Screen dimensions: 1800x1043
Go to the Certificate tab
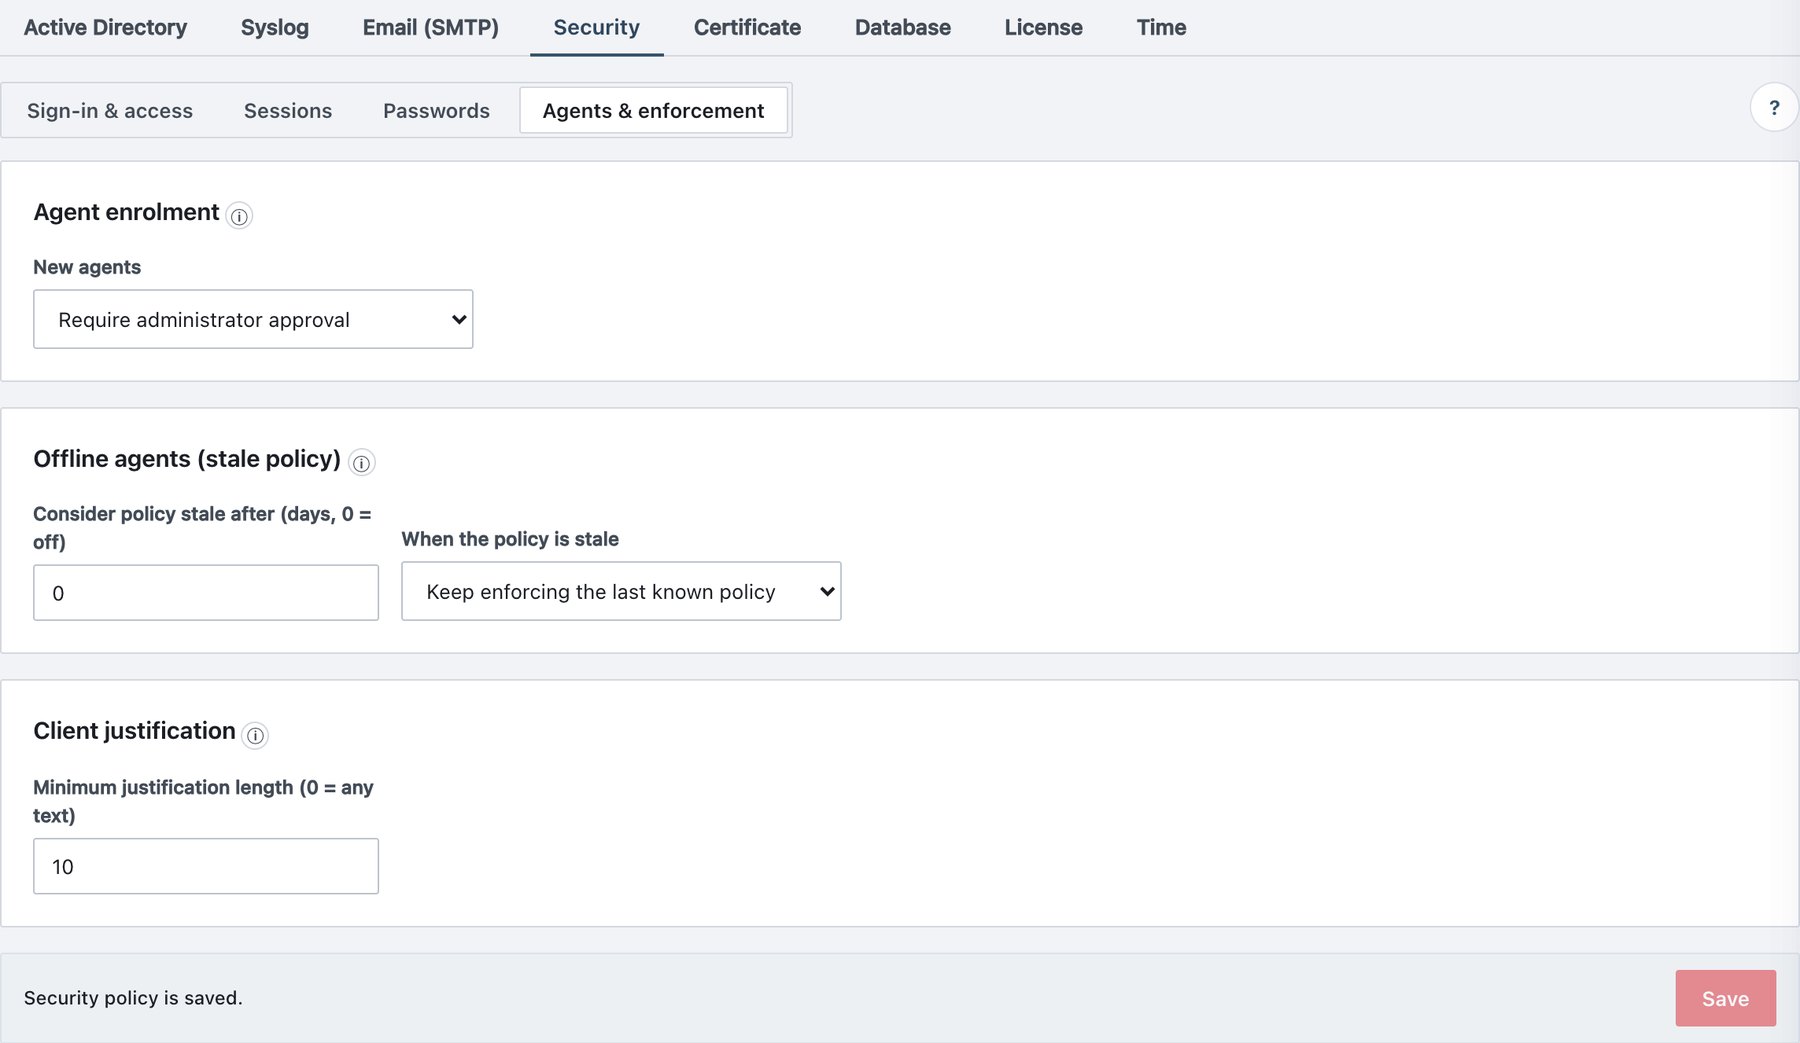coord(748,27)
